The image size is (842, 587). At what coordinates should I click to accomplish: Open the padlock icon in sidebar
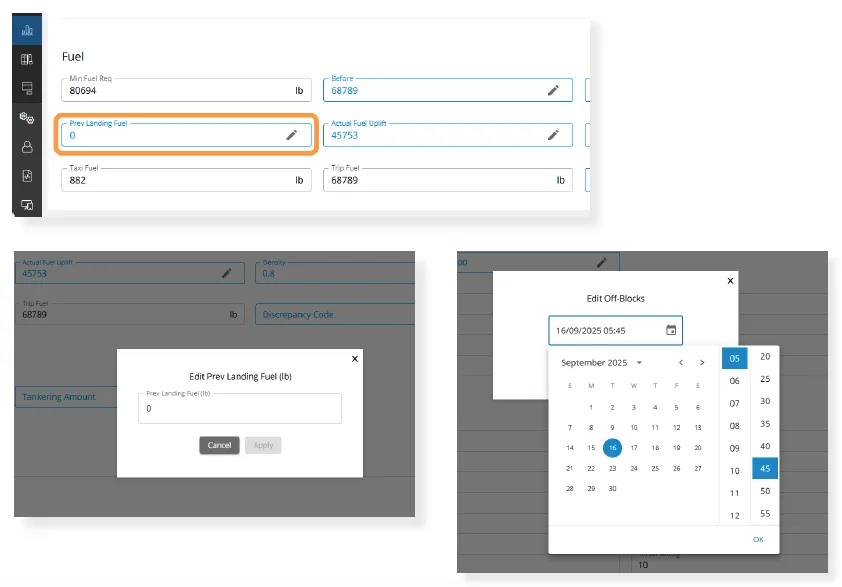click(27, 146)
